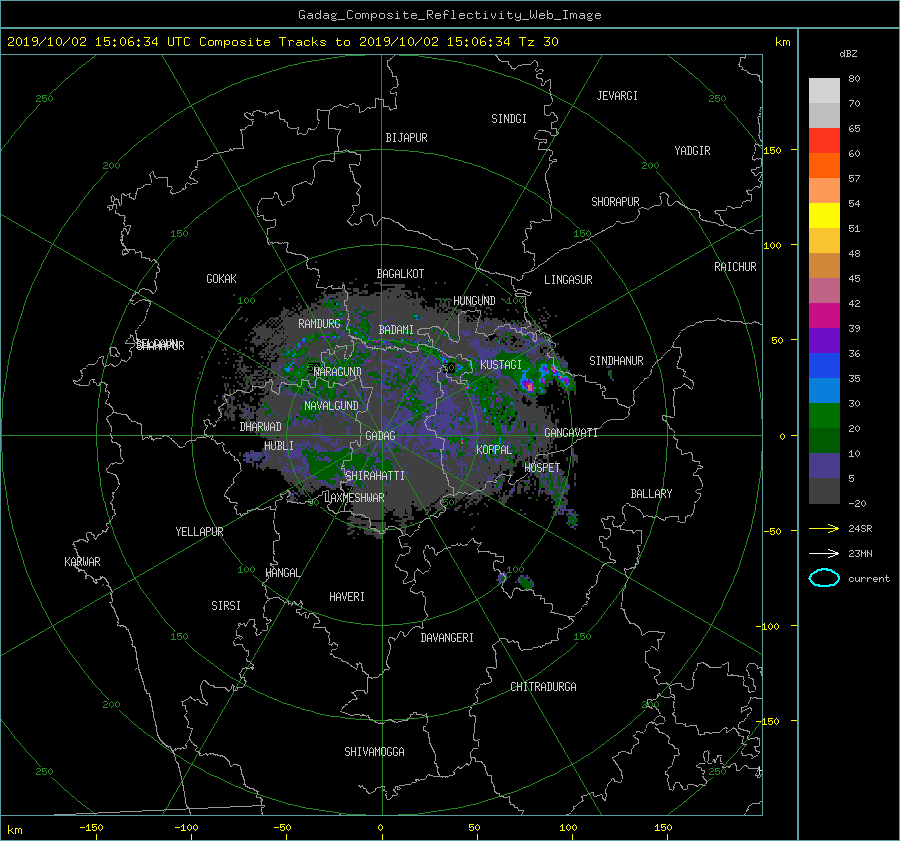Click the KUSTAGI city label
Viewport: 900px width, 841px height.
click(x=501, y=365)
